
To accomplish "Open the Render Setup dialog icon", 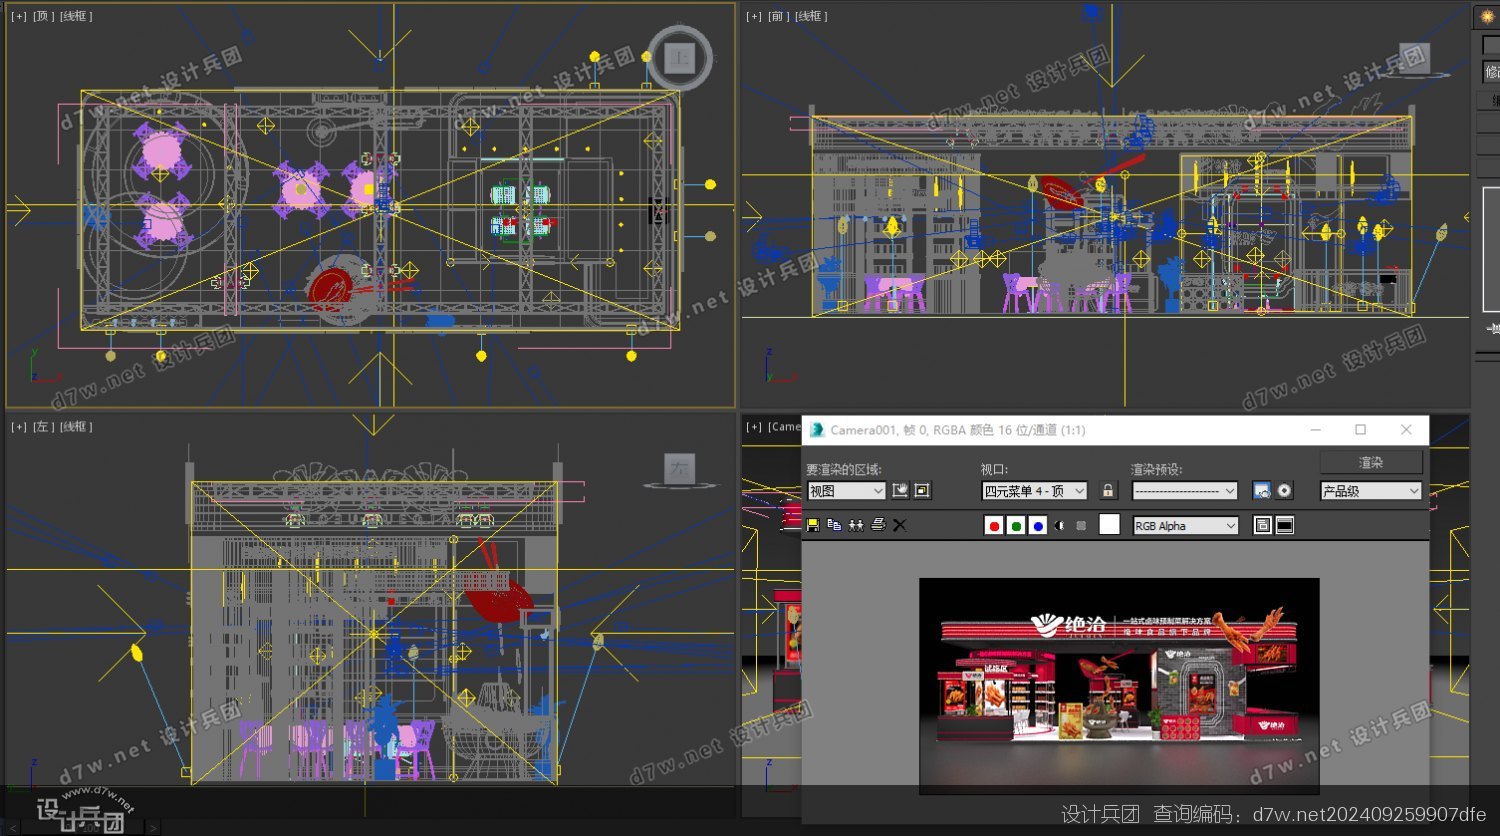I will pyautogui.click(x=1262, y=490).
